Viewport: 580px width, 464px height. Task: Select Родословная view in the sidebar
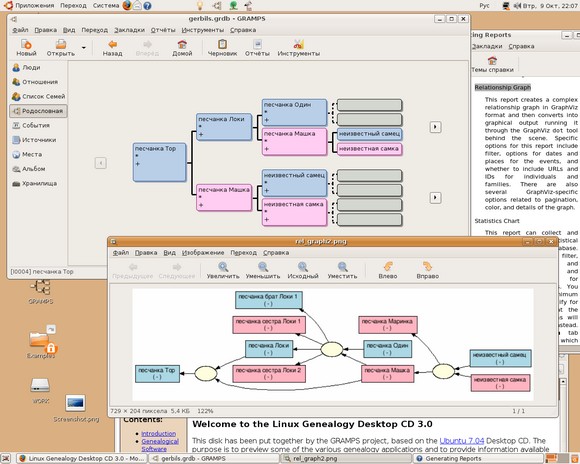38,111
